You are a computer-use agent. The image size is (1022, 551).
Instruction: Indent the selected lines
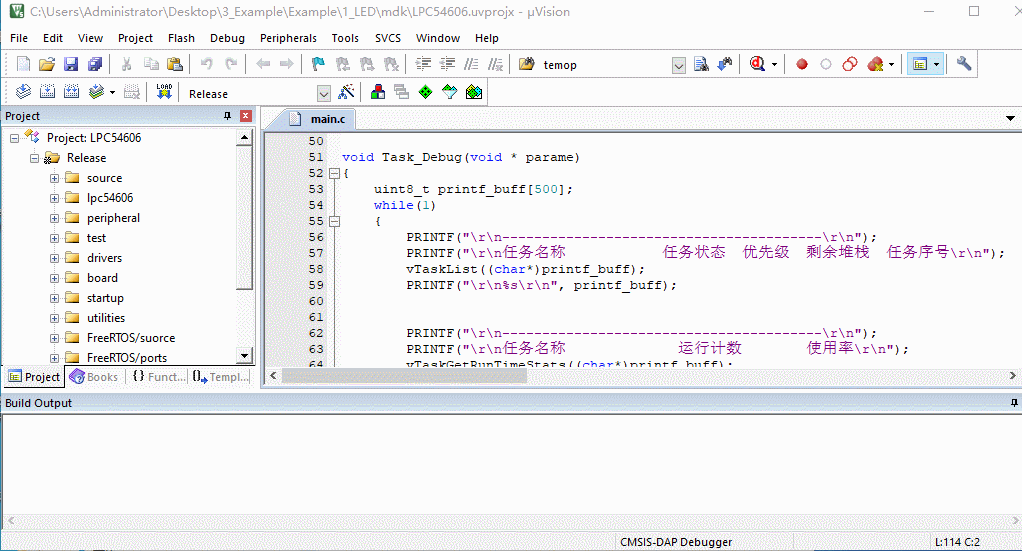(424, 64)
